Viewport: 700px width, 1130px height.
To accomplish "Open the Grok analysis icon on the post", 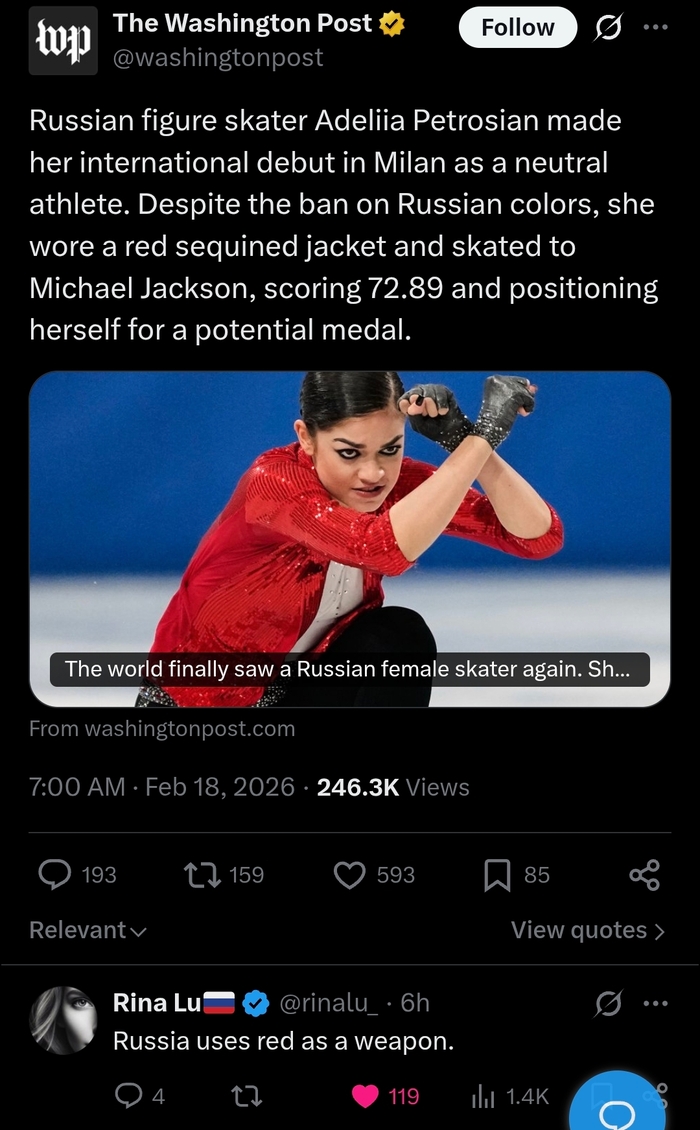I will click(x=608, y=27).
